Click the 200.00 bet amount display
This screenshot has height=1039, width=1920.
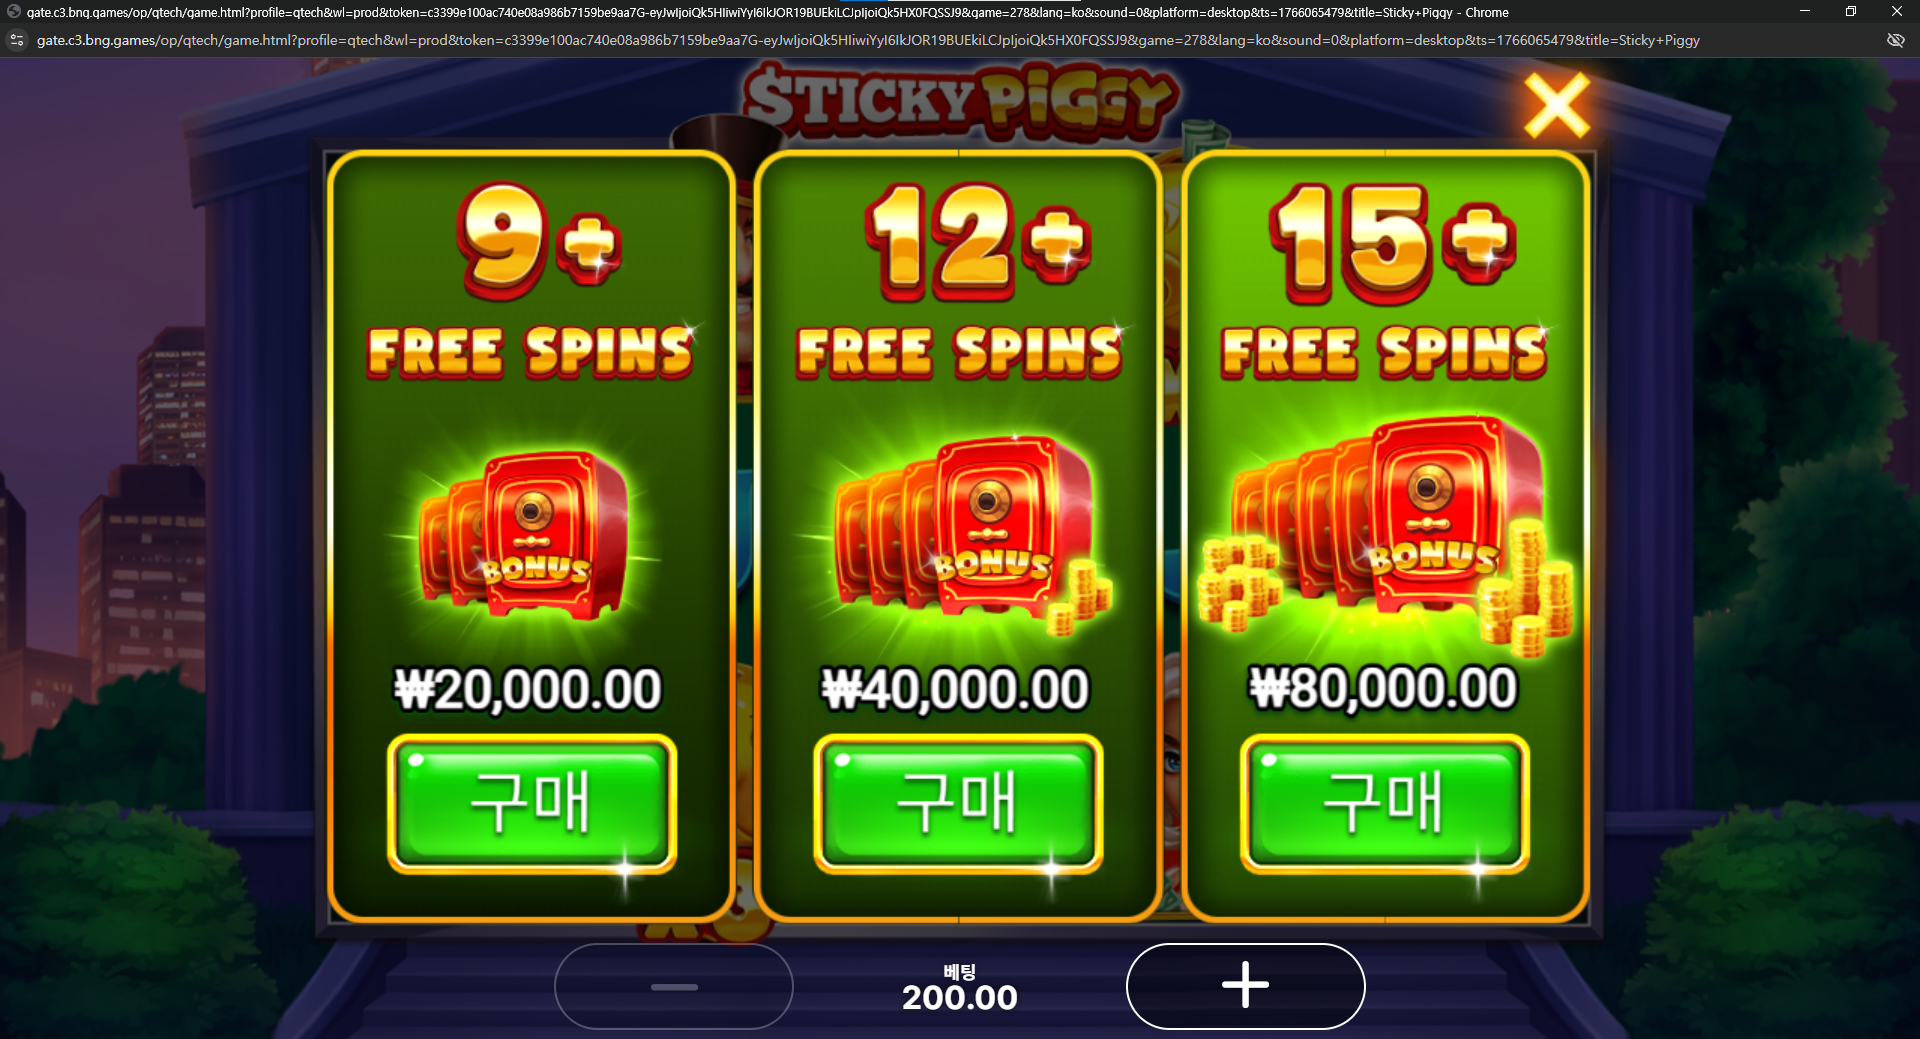960,997
